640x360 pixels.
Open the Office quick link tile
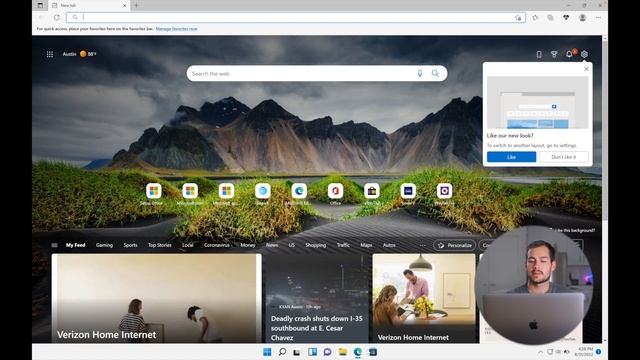pos(335,191)
